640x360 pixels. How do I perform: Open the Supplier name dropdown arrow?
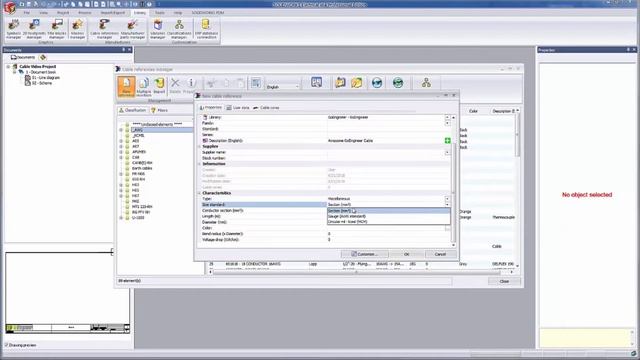(447, 152)
